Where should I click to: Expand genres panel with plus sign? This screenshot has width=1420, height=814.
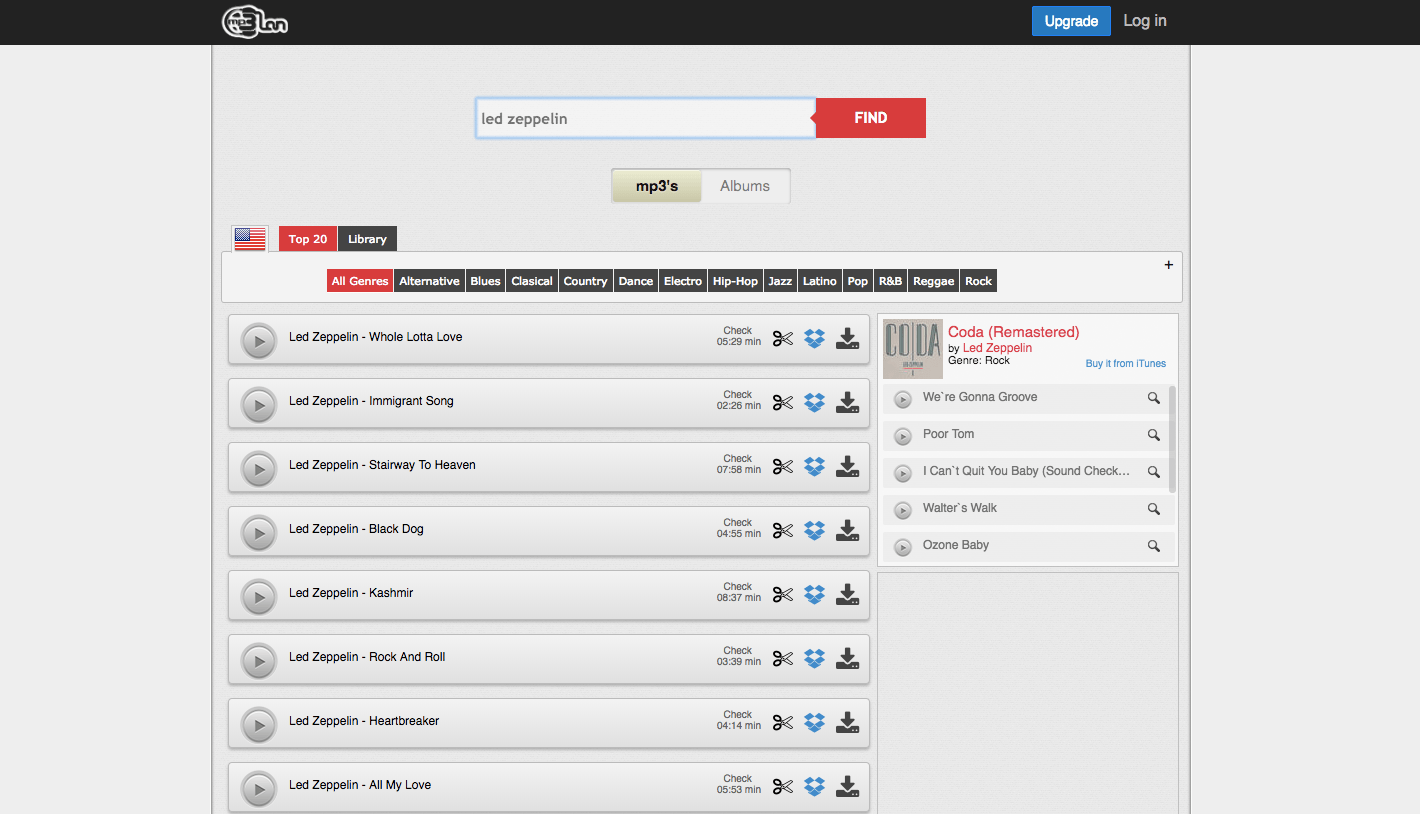coord(1168,265)
